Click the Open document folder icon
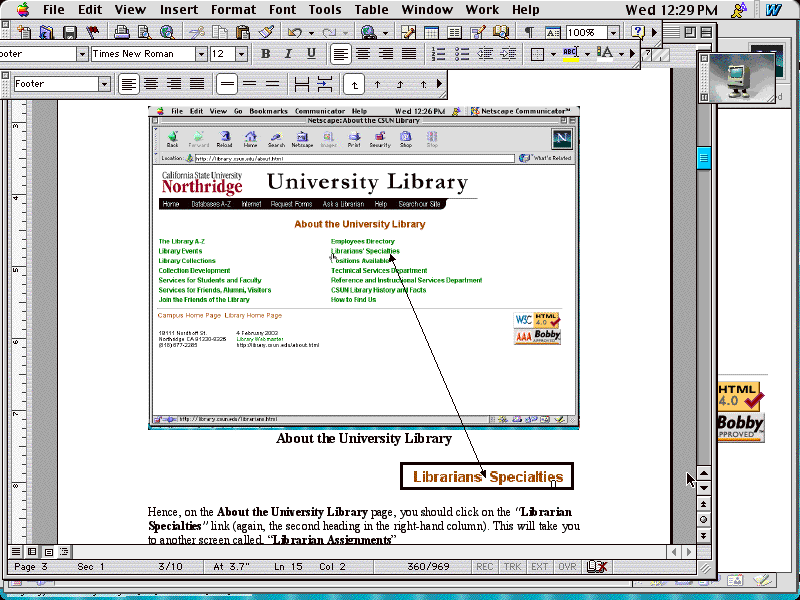This screenshot has width=800, height=600. pyautogui.click(x=46, y=33)
